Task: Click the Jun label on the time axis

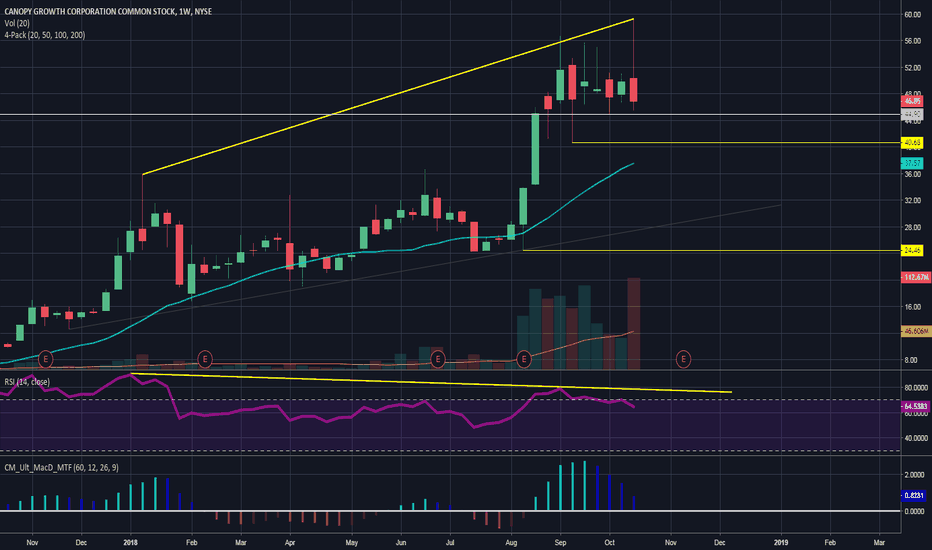Action: click(x=401, y=542)
